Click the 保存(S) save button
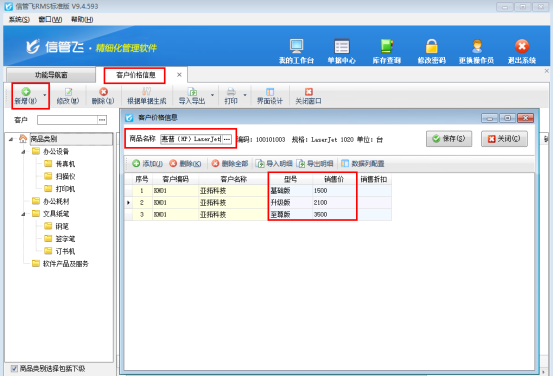This screenshot has height=377, width=554. [449, 139]
